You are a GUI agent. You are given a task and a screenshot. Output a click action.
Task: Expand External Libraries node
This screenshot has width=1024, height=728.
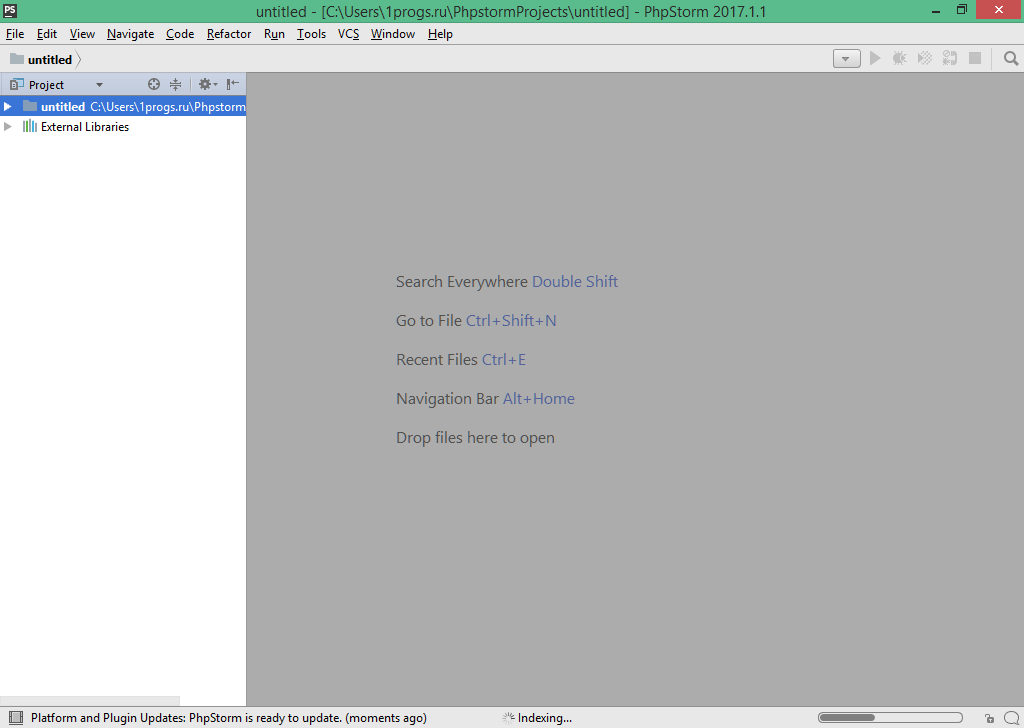tap(8, 127)
